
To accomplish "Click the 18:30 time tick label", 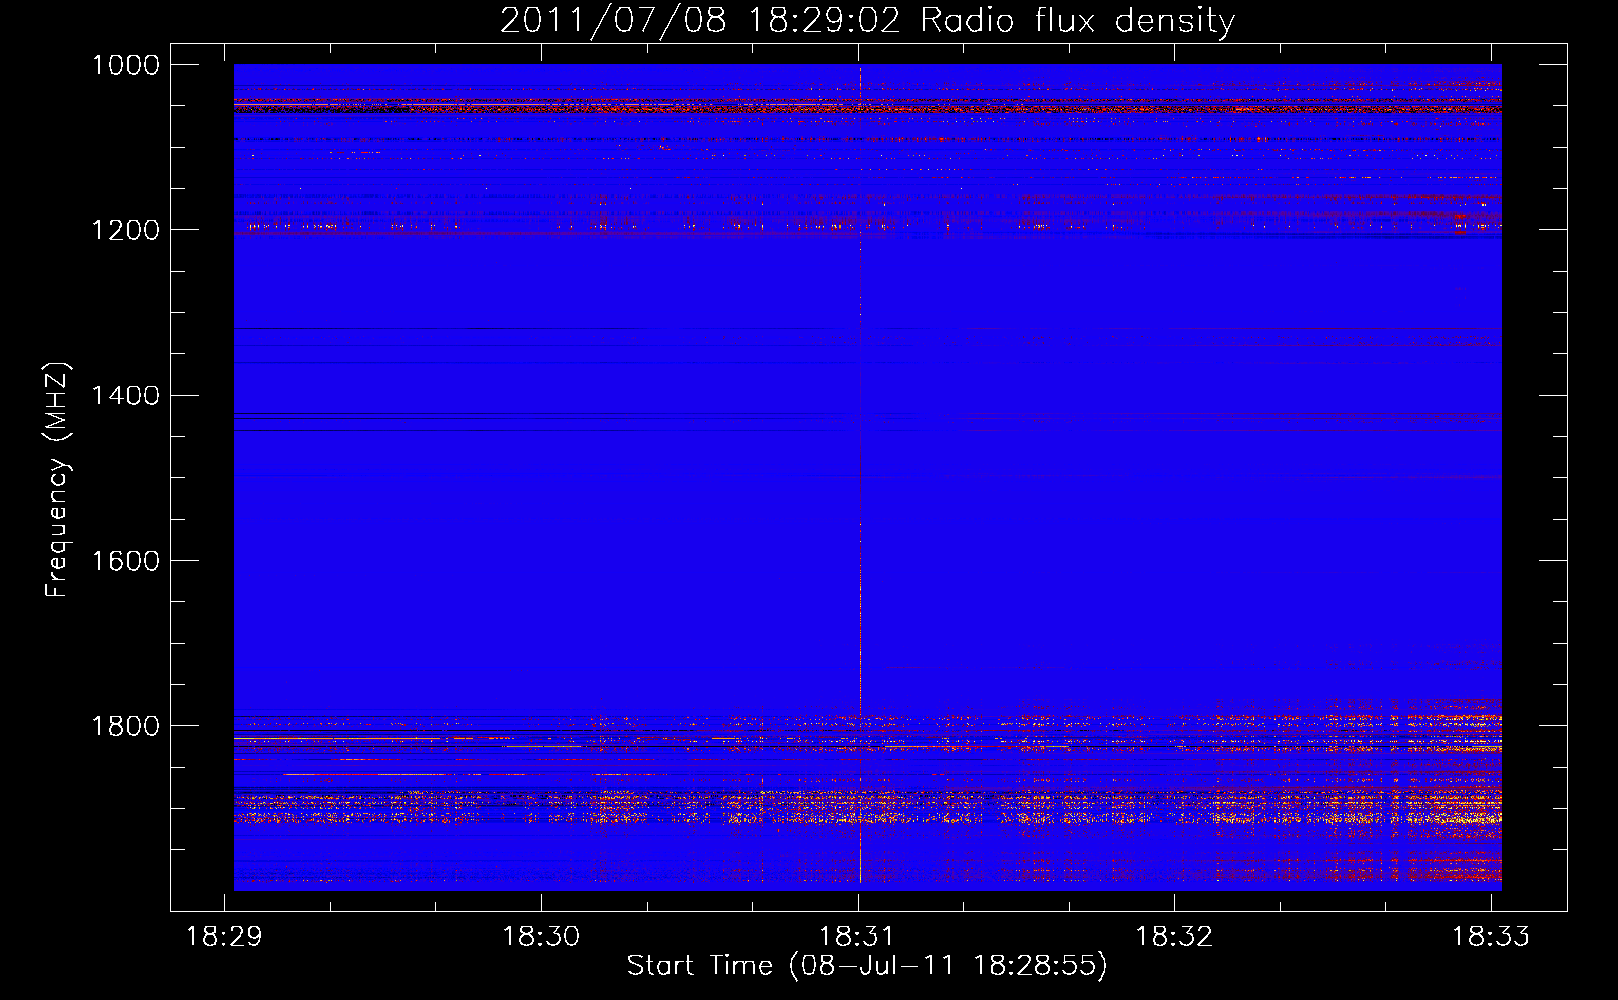I will (541, 936).
